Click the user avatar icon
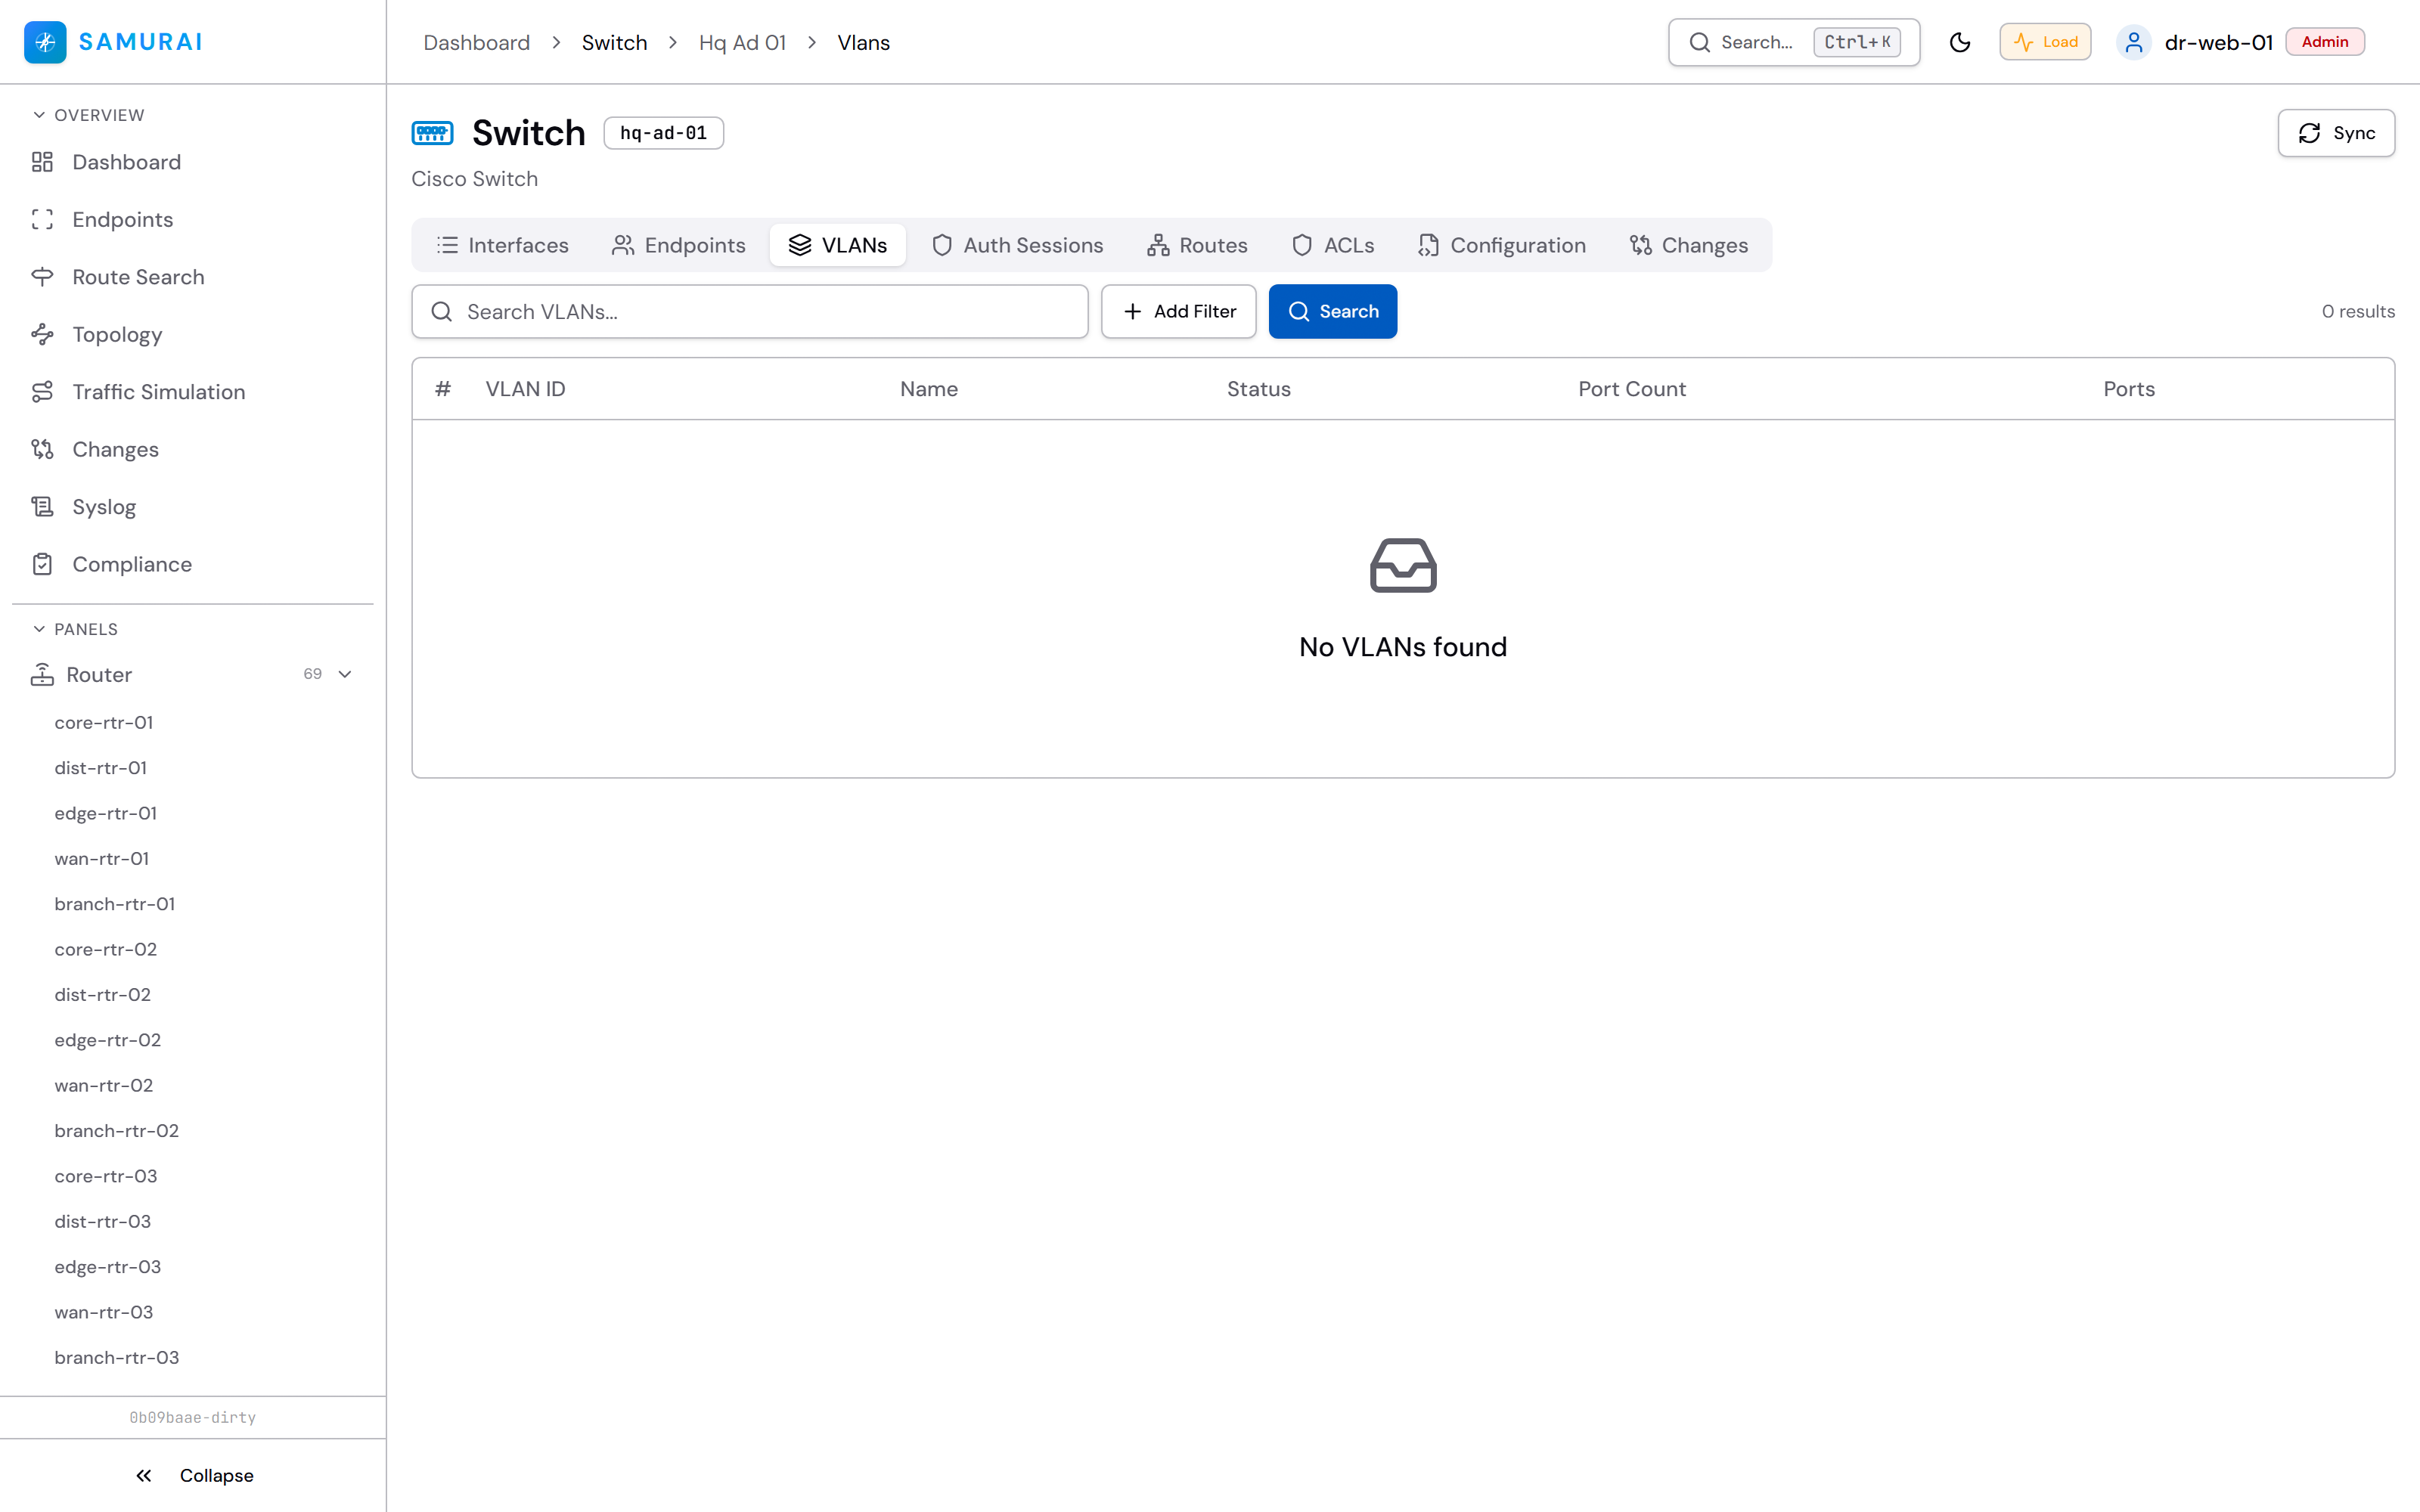 click(2134, 42)
